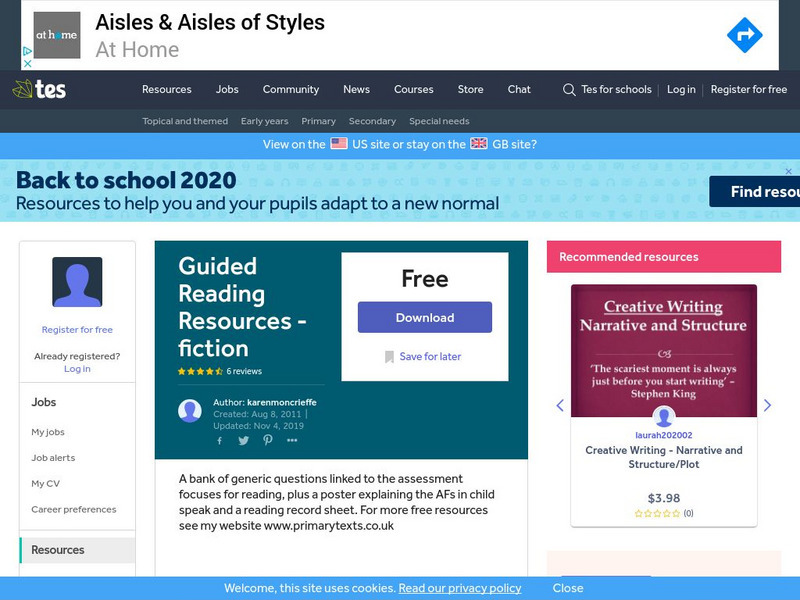Click the Find resources button
The image size is (800, 600).
(755, 191)
